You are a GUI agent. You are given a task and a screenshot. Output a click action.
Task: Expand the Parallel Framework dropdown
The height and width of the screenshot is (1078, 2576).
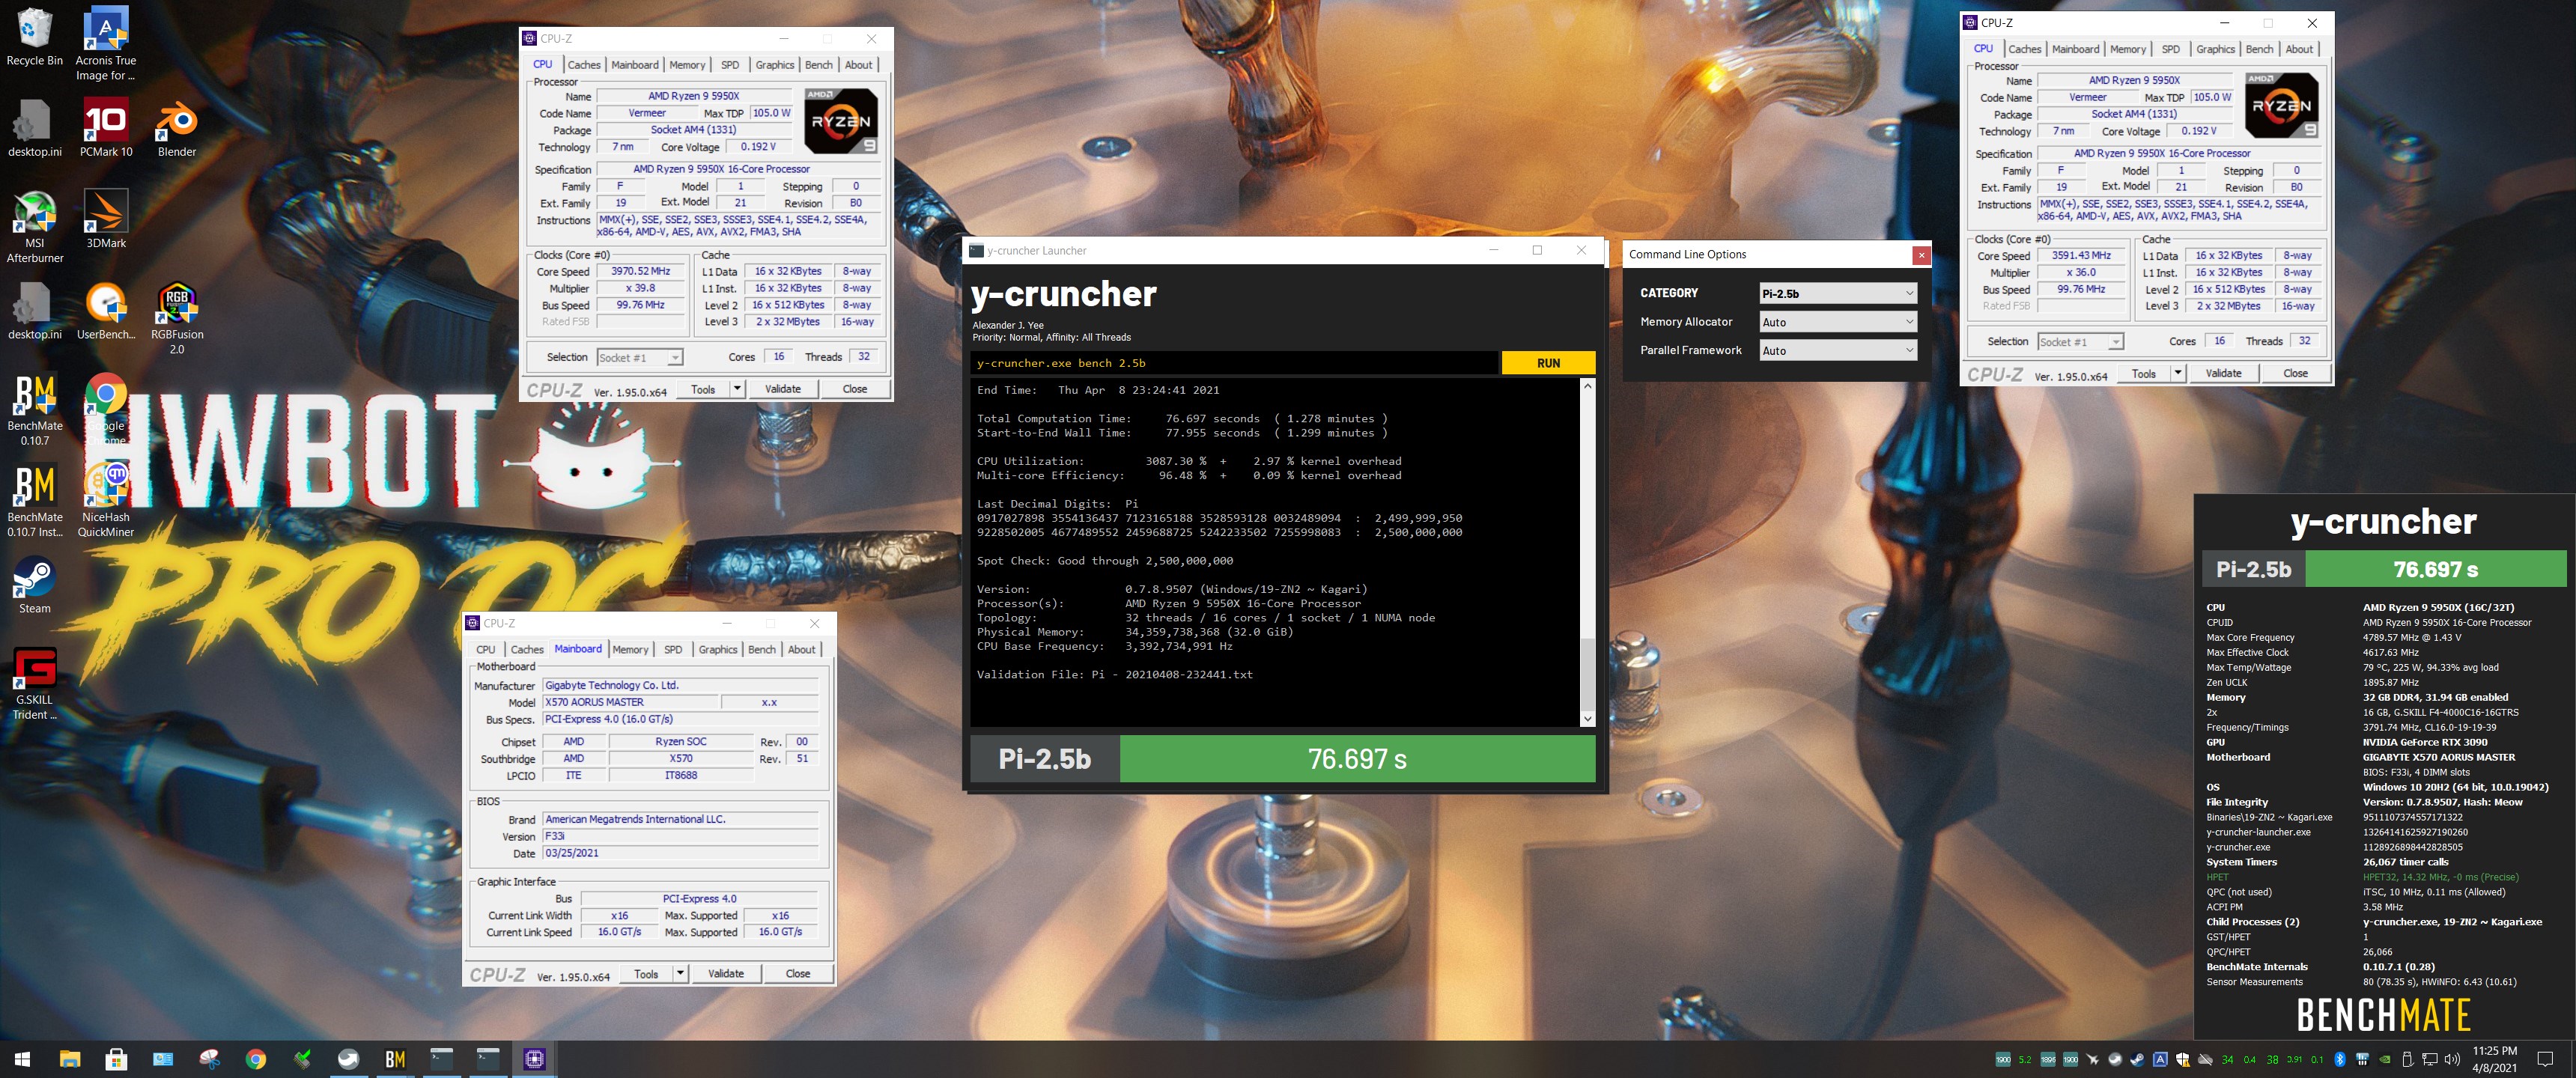[x=1838, y=350]
